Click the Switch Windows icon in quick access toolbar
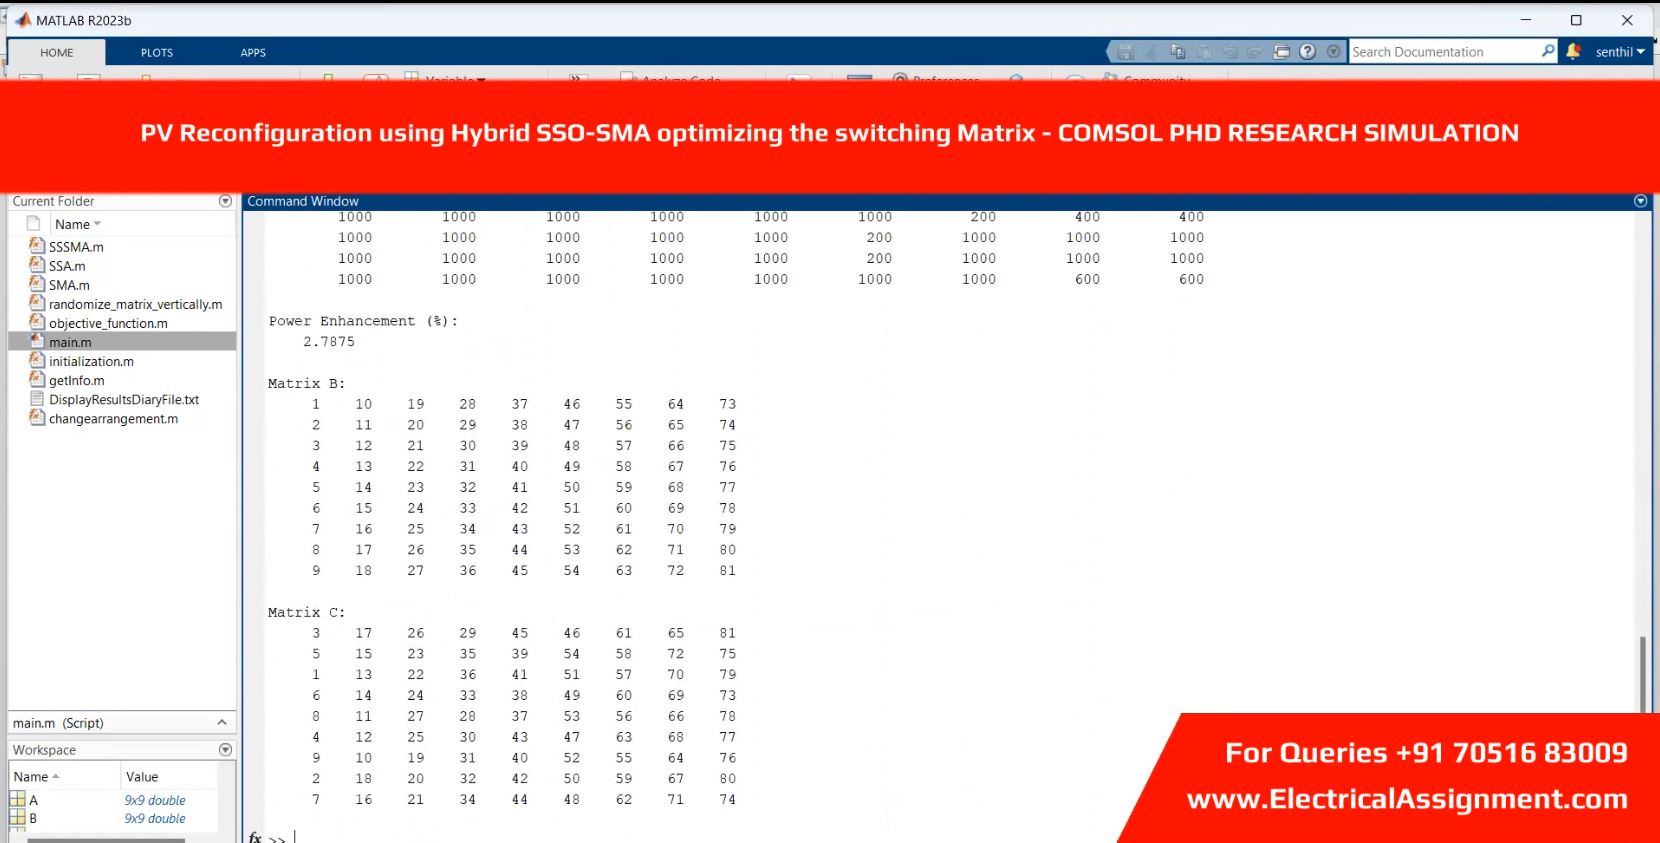The image size is (1660, 843). [x=1281, y=52]
